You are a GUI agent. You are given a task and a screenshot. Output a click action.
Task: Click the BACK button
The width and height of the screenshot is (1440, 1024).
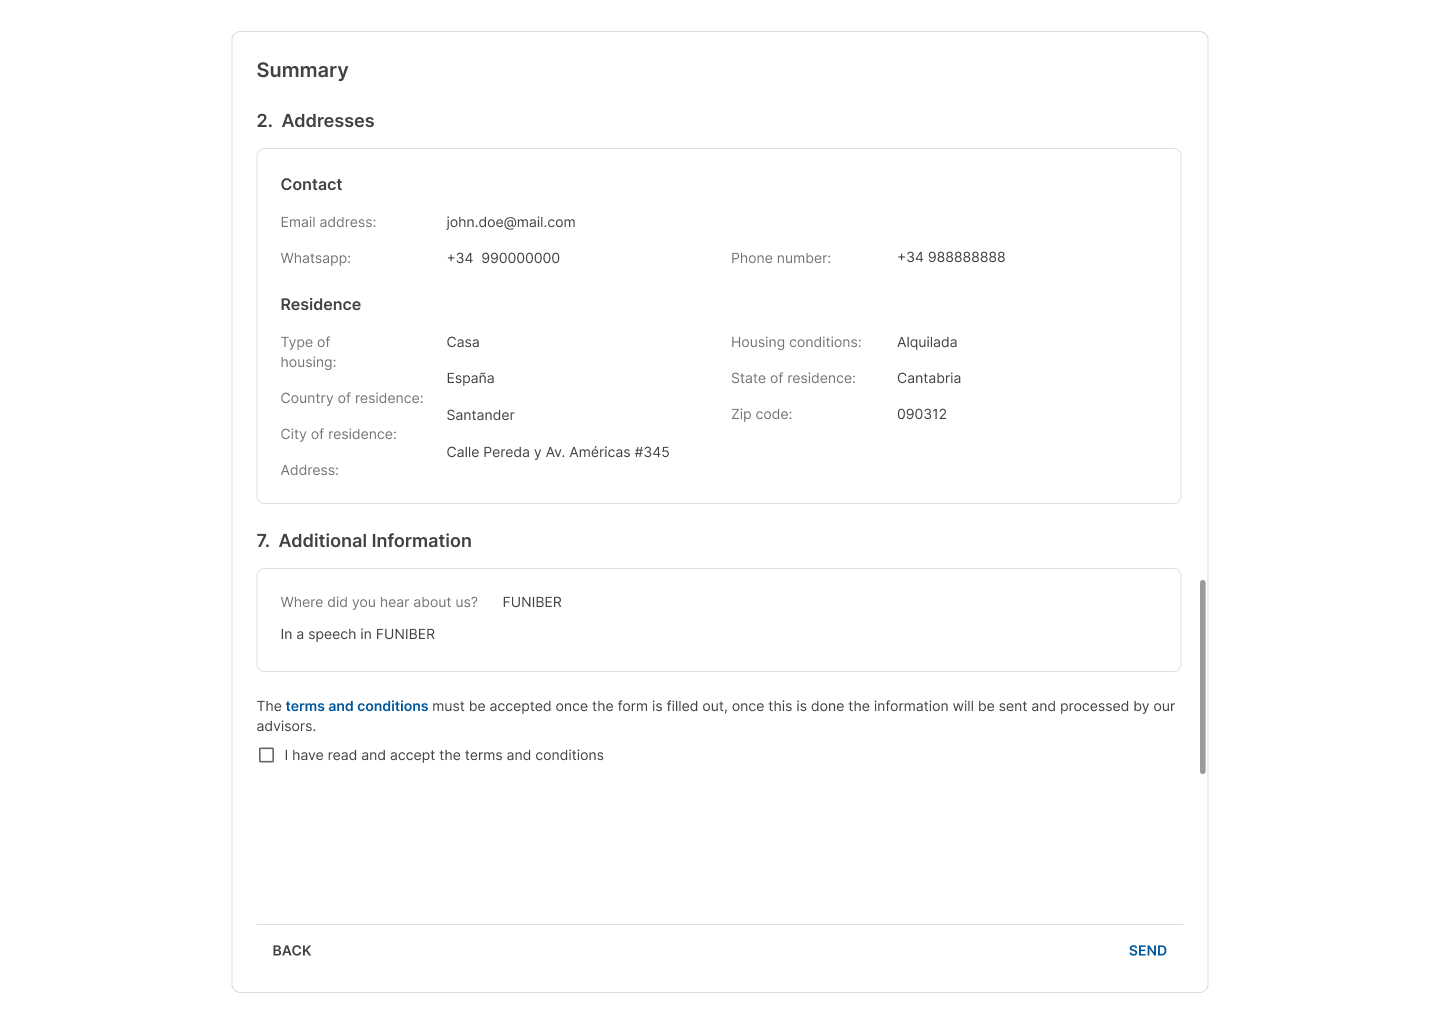[292, 951]
